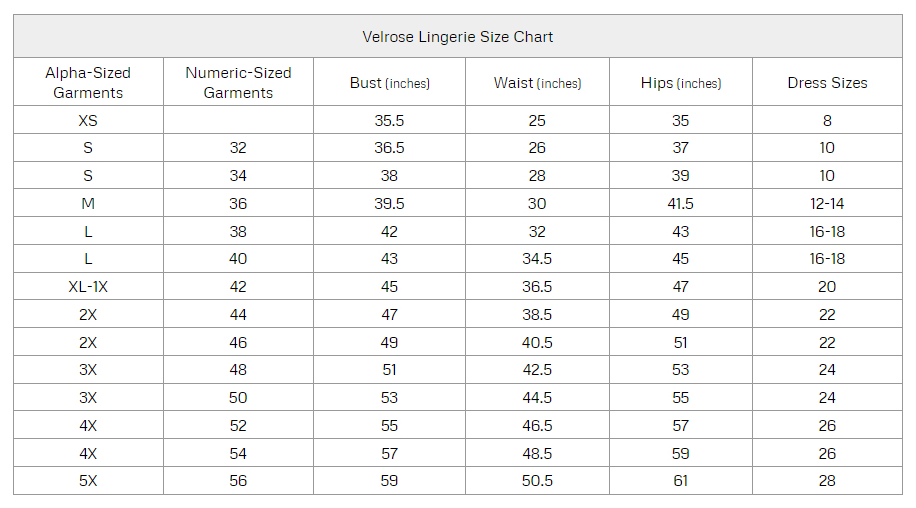This screenshot has height=508, width=916.
Task: Click dress size 28 cell
Action: 827,481
